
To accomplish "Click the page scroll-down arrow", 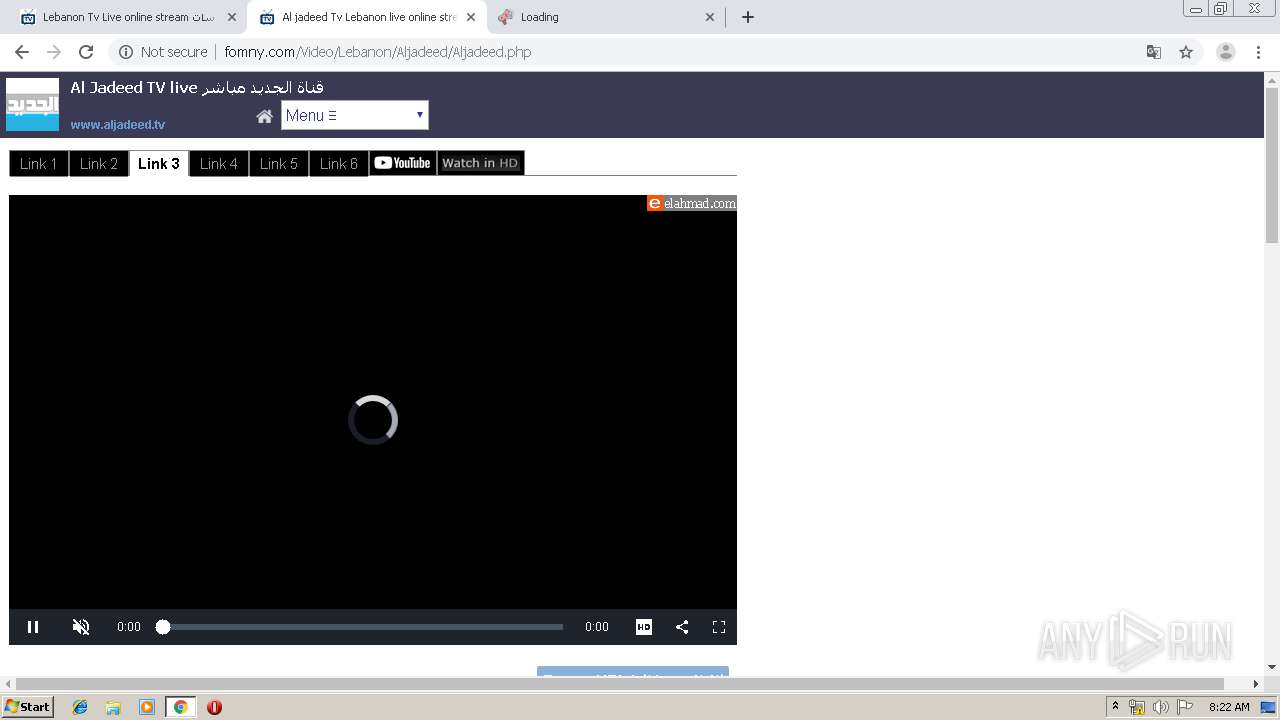I will 1272,667.
